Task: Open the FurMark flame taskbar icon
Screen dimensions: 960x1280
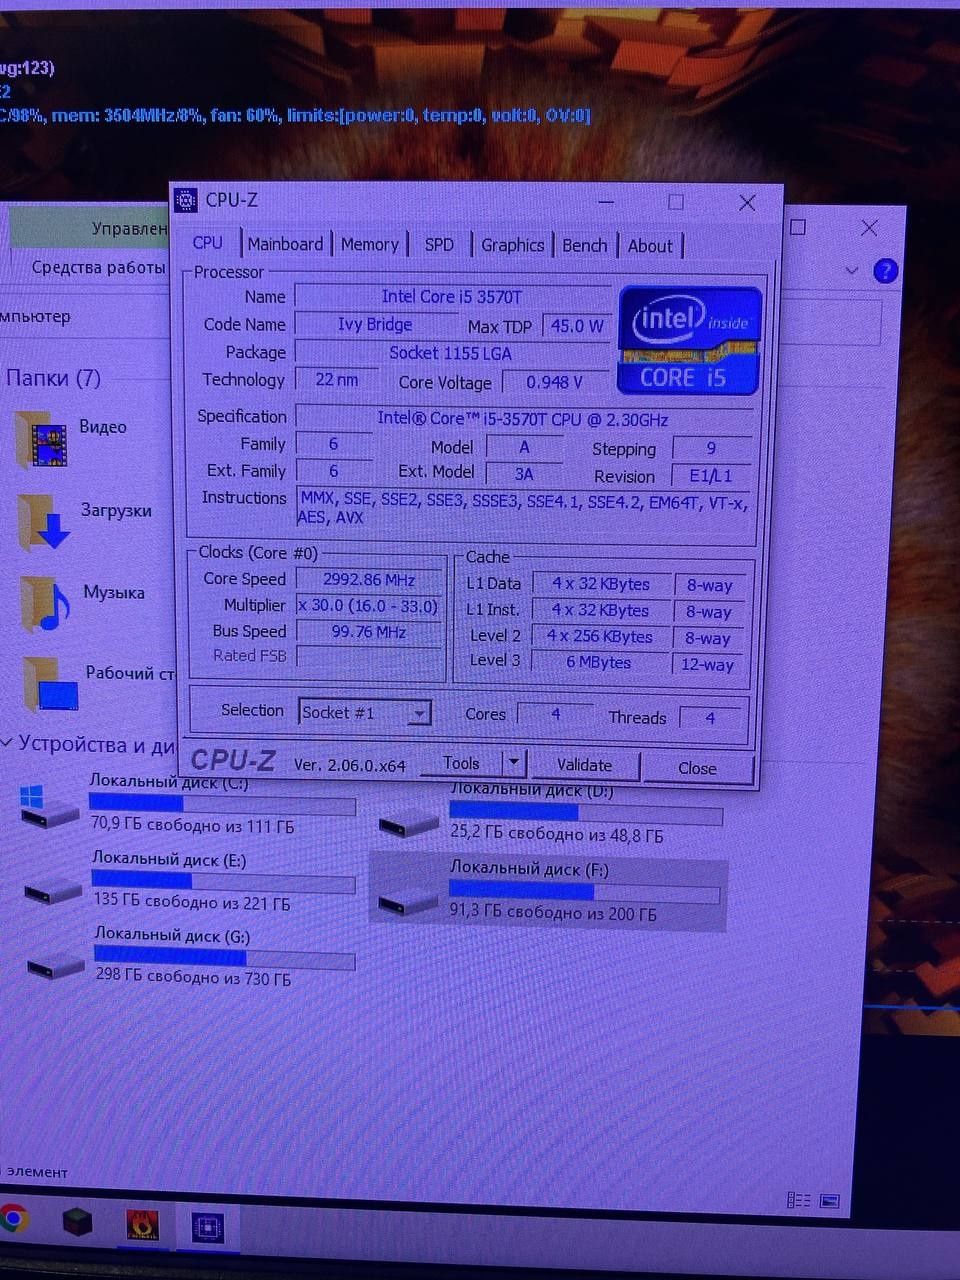Action: pyautogui.click(x=143, y=1224)
